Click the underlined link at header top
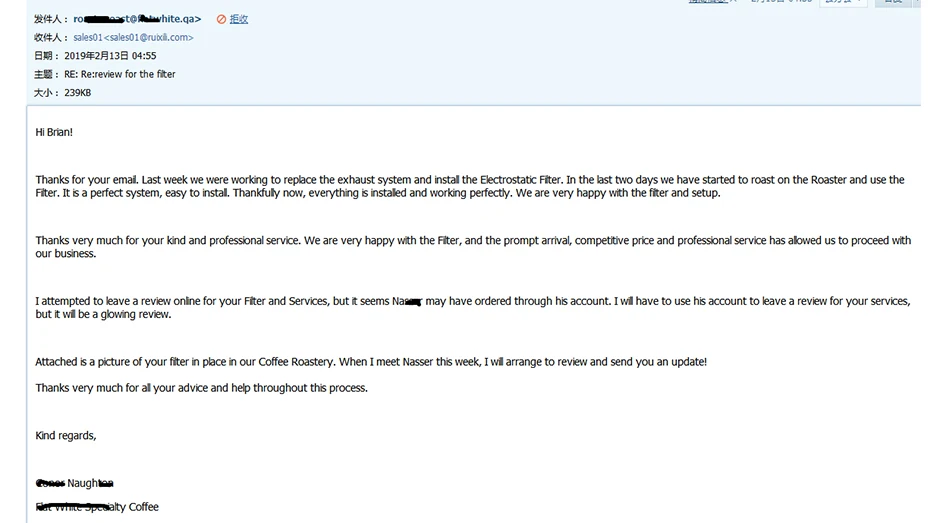This screenshot has width=950, height=523. tap(708, 2)
